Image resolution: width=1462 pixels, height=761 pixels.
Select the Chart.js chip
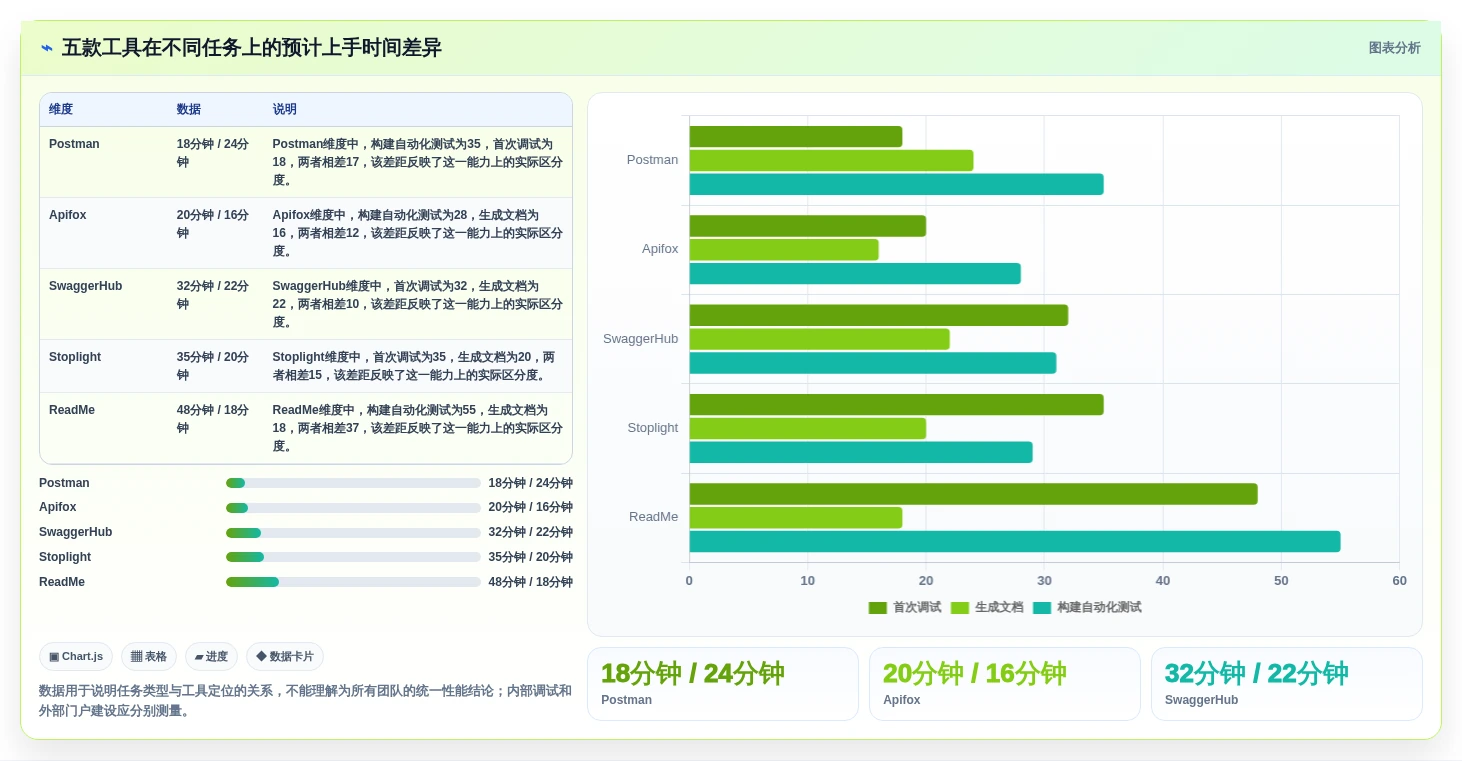pos(76,656)
